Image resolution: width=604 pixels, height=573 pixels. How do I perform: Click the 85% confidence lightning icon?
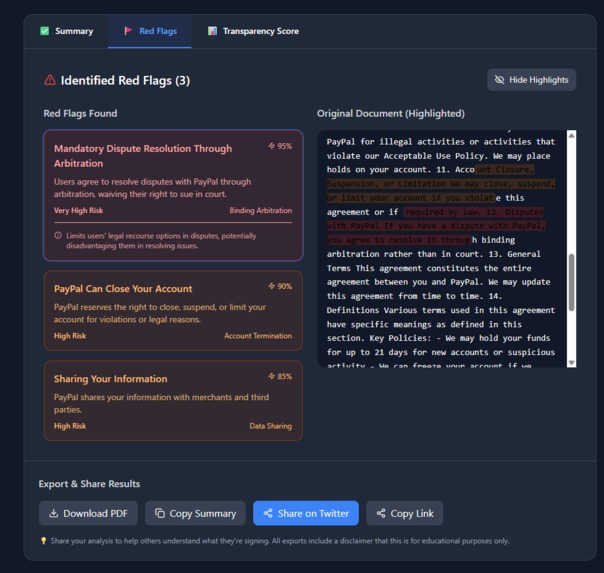tap(272, 376)
